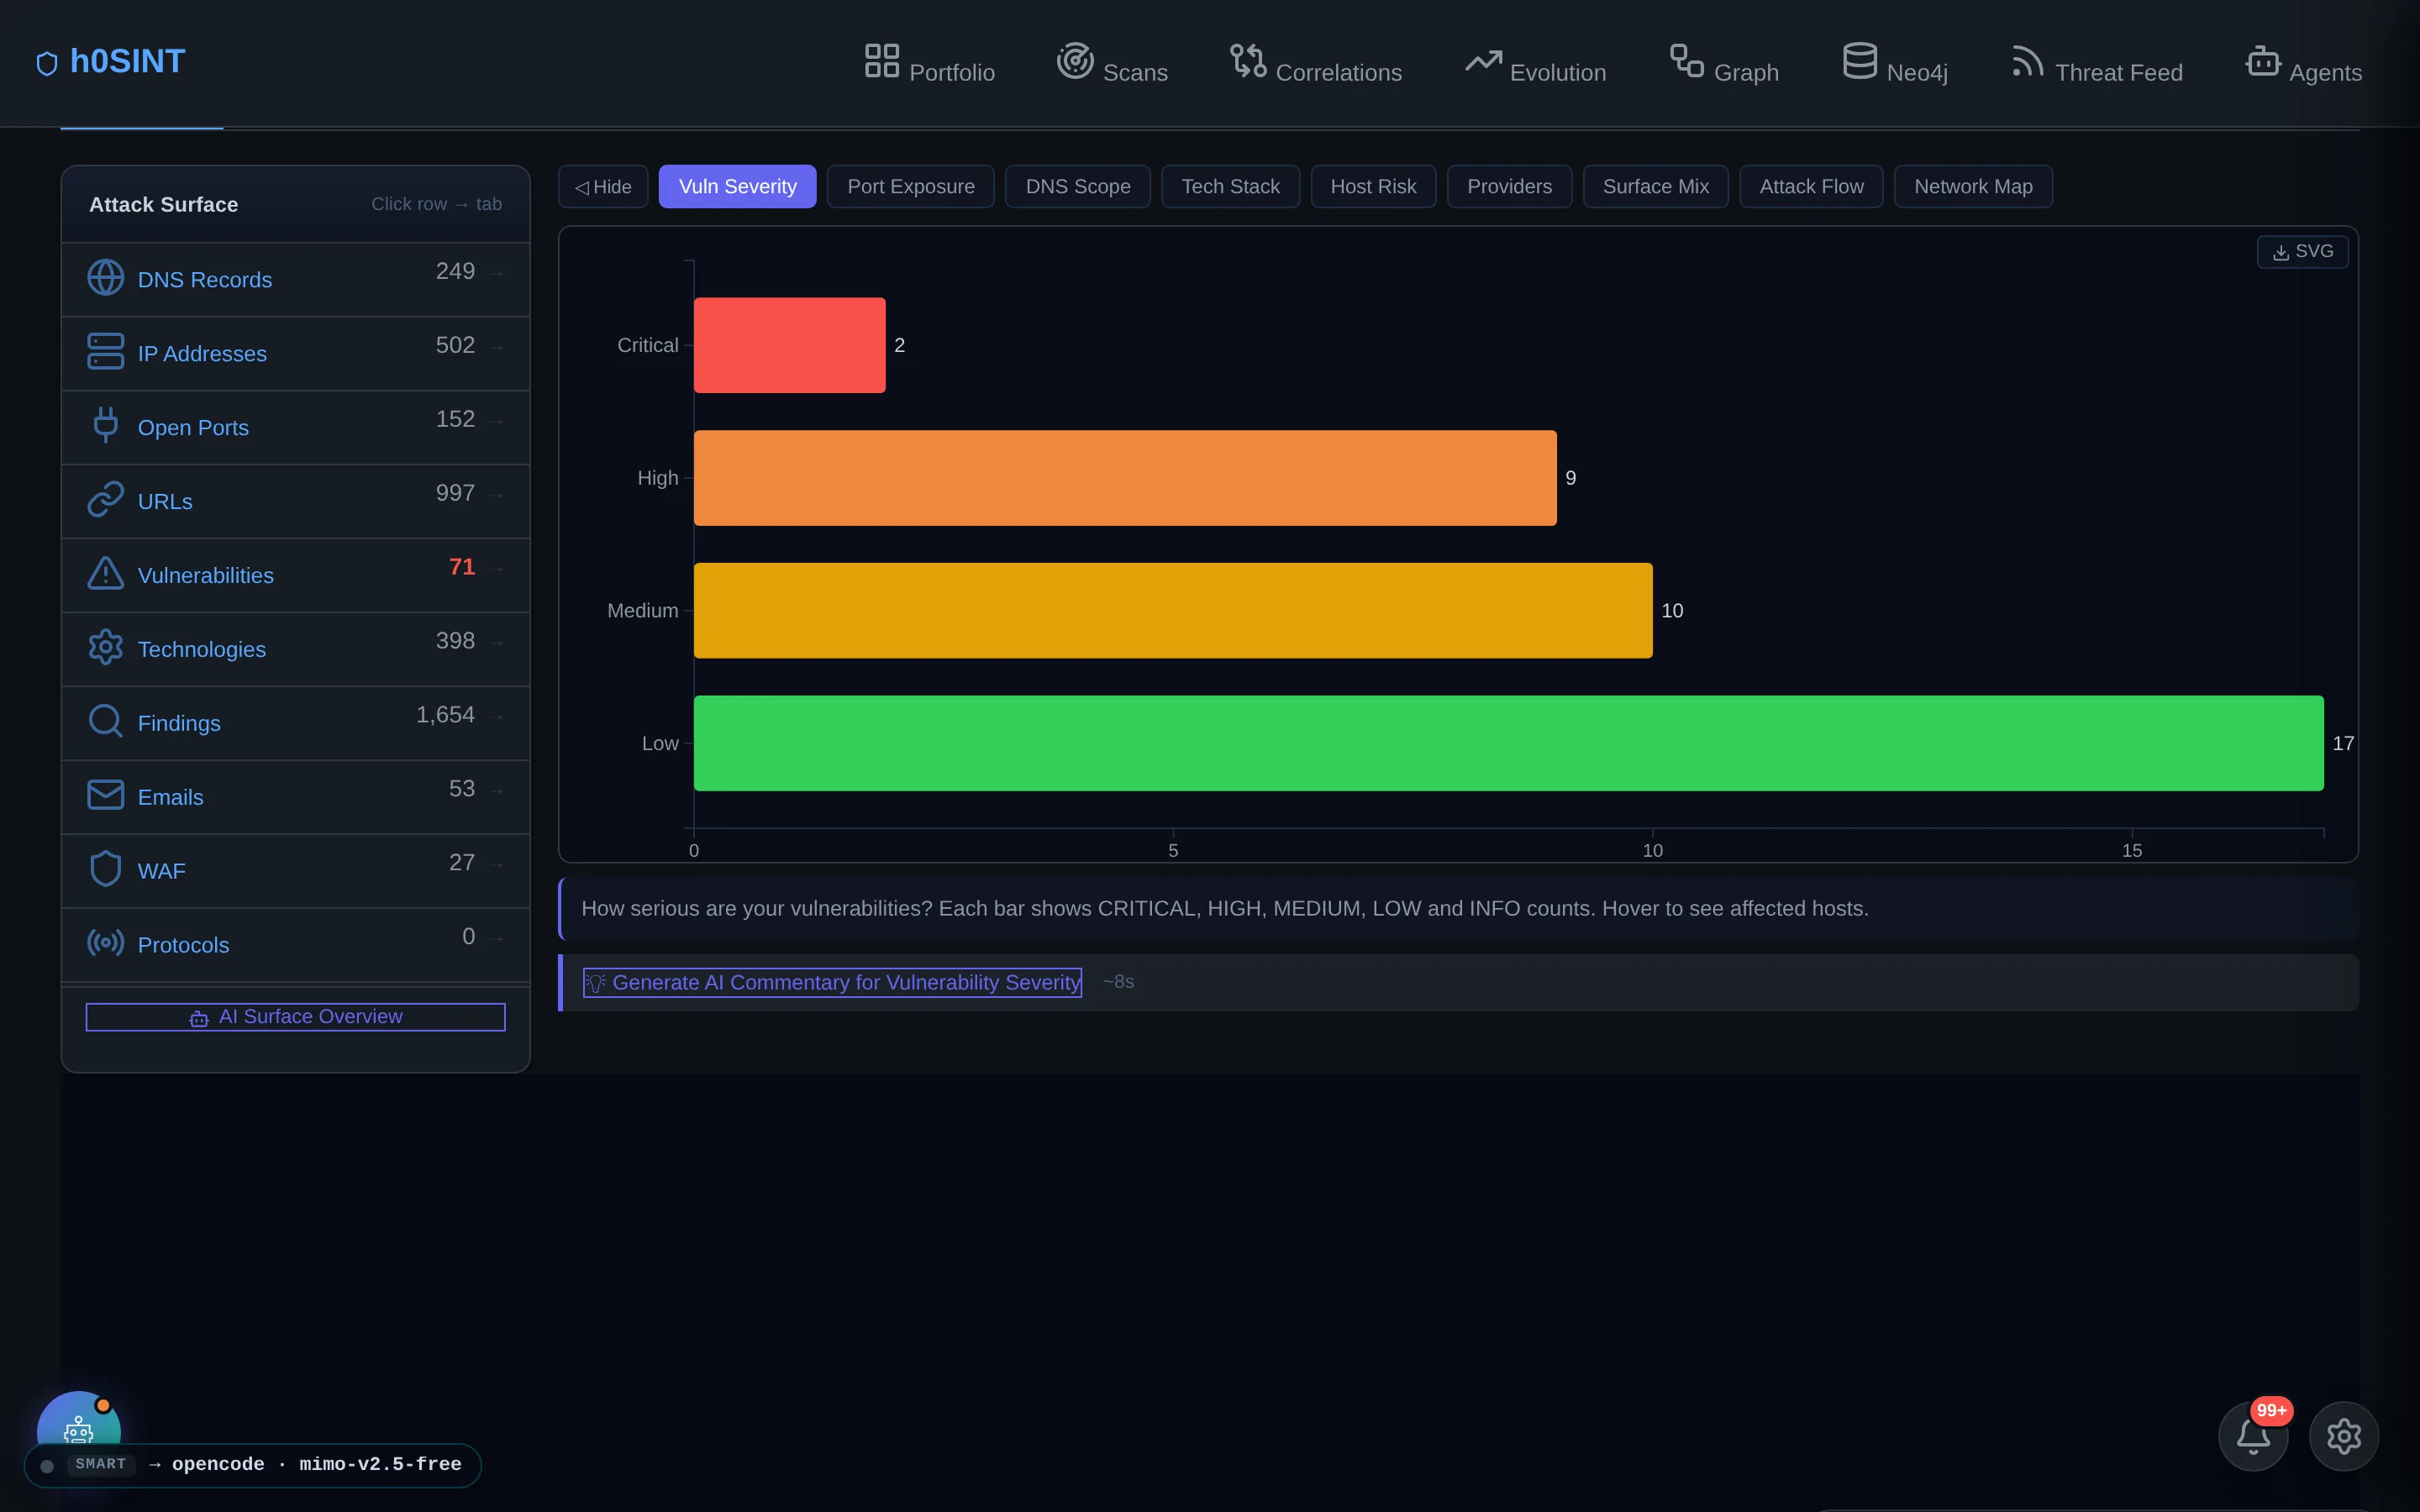2420x1512 pixels.
Task: Click the yellow Medium bar
Action: click(x=1173, y=611)
